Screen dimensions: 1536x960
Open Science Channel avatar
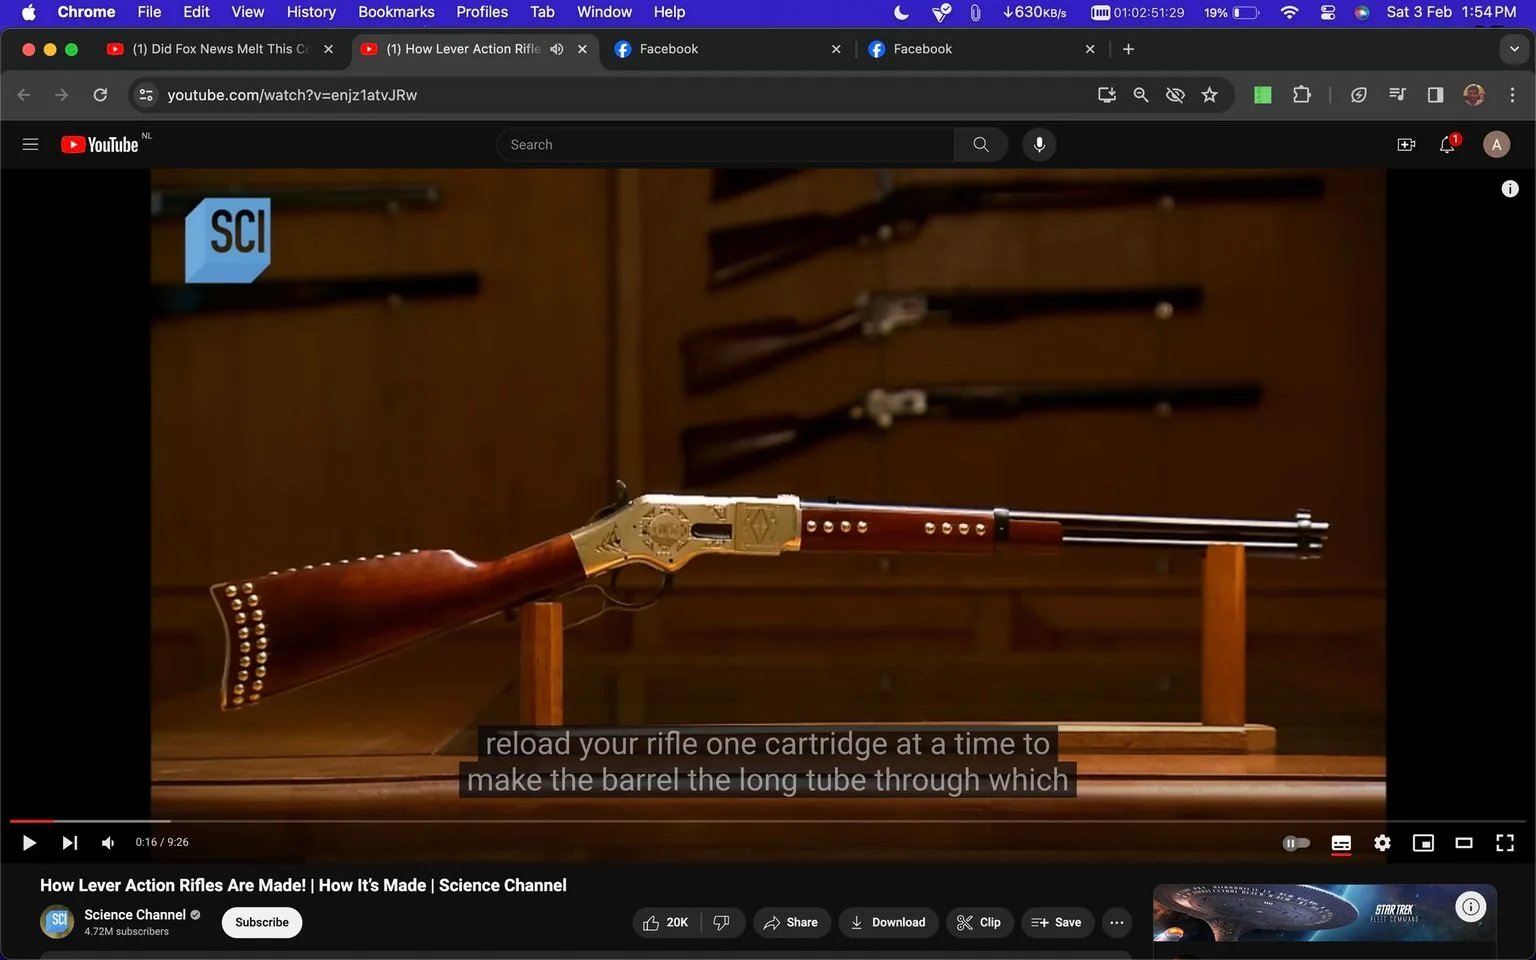pos(58,921)
